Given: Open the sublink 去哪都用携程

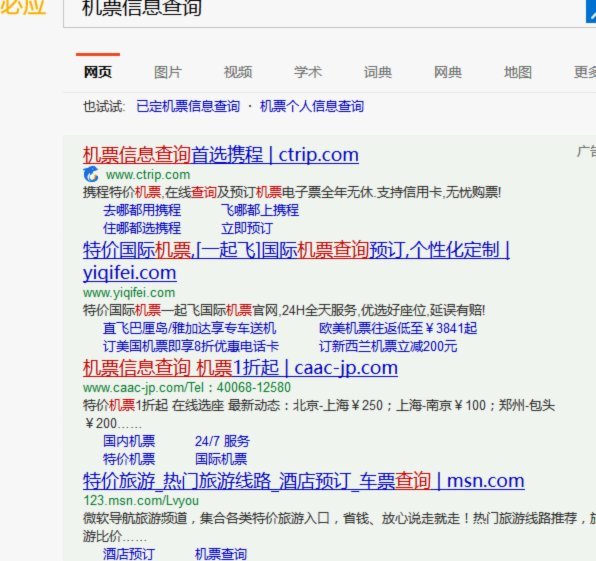Looking at the screenshot, I should [142, 210].
